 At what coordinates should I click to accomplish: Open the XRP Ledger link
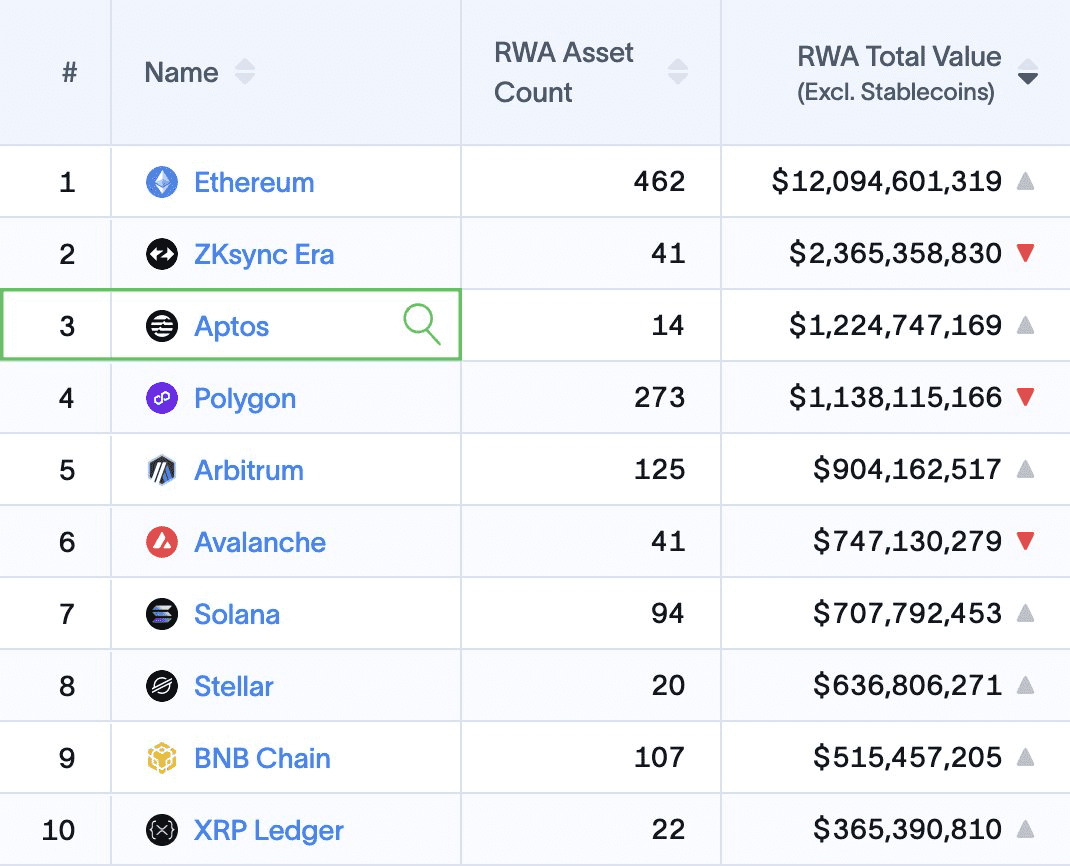268,830
